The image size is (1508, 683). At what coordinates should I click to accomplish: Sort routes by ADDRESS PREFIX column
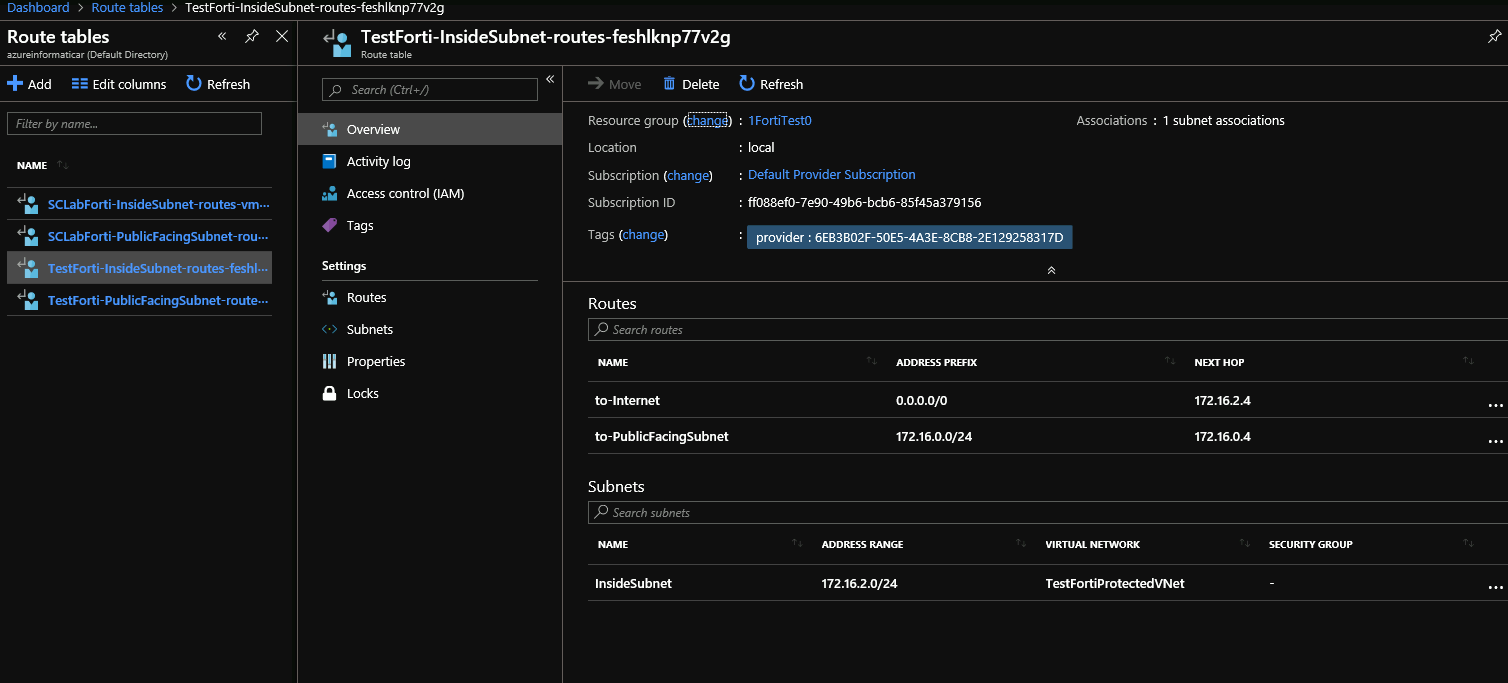1170,361
